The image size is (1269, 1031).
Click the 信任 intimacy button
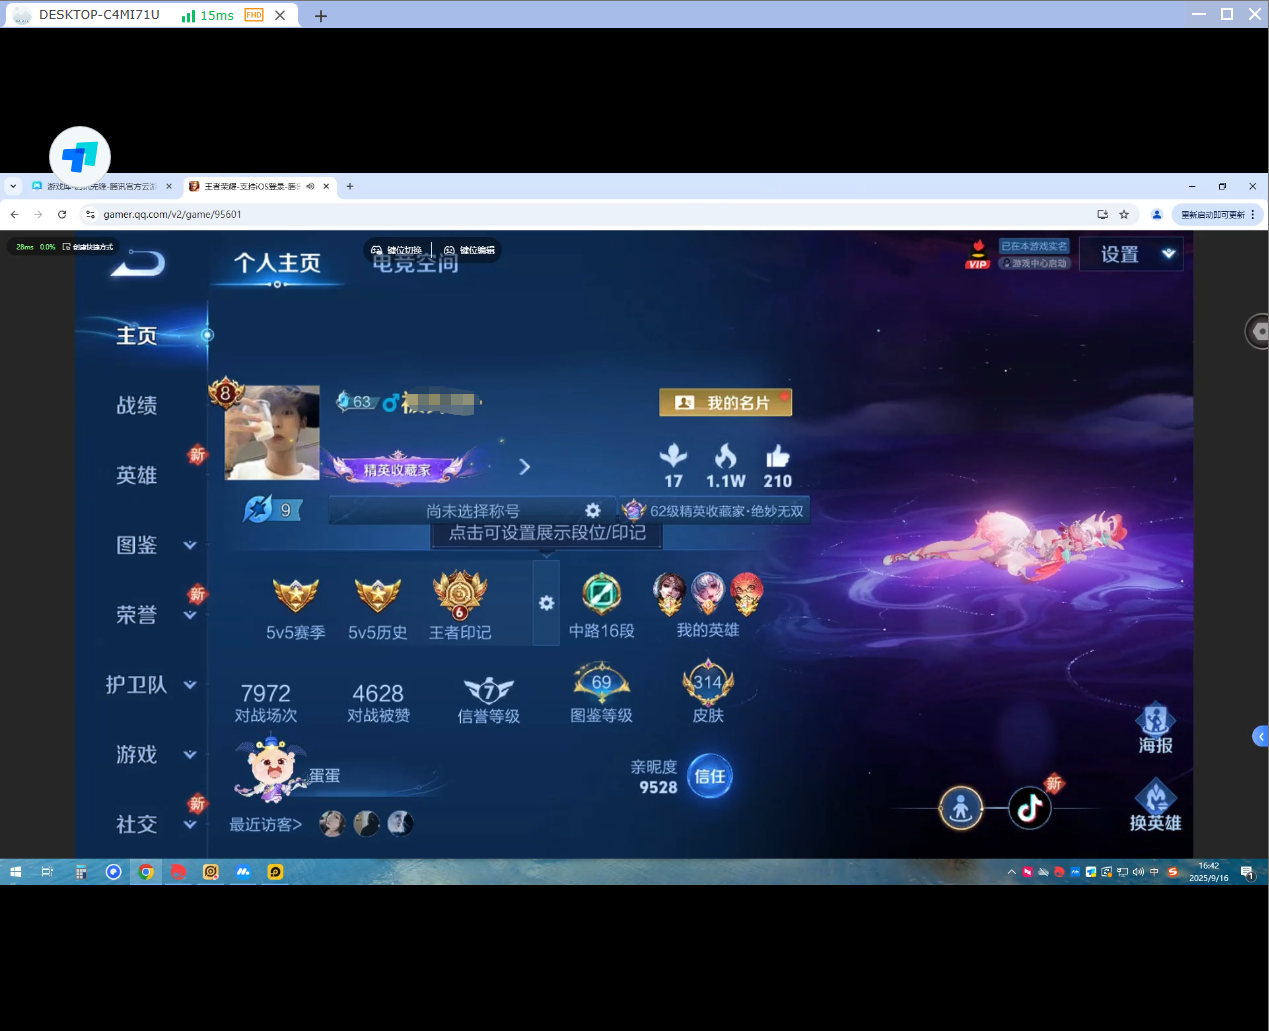pos(710,776)
